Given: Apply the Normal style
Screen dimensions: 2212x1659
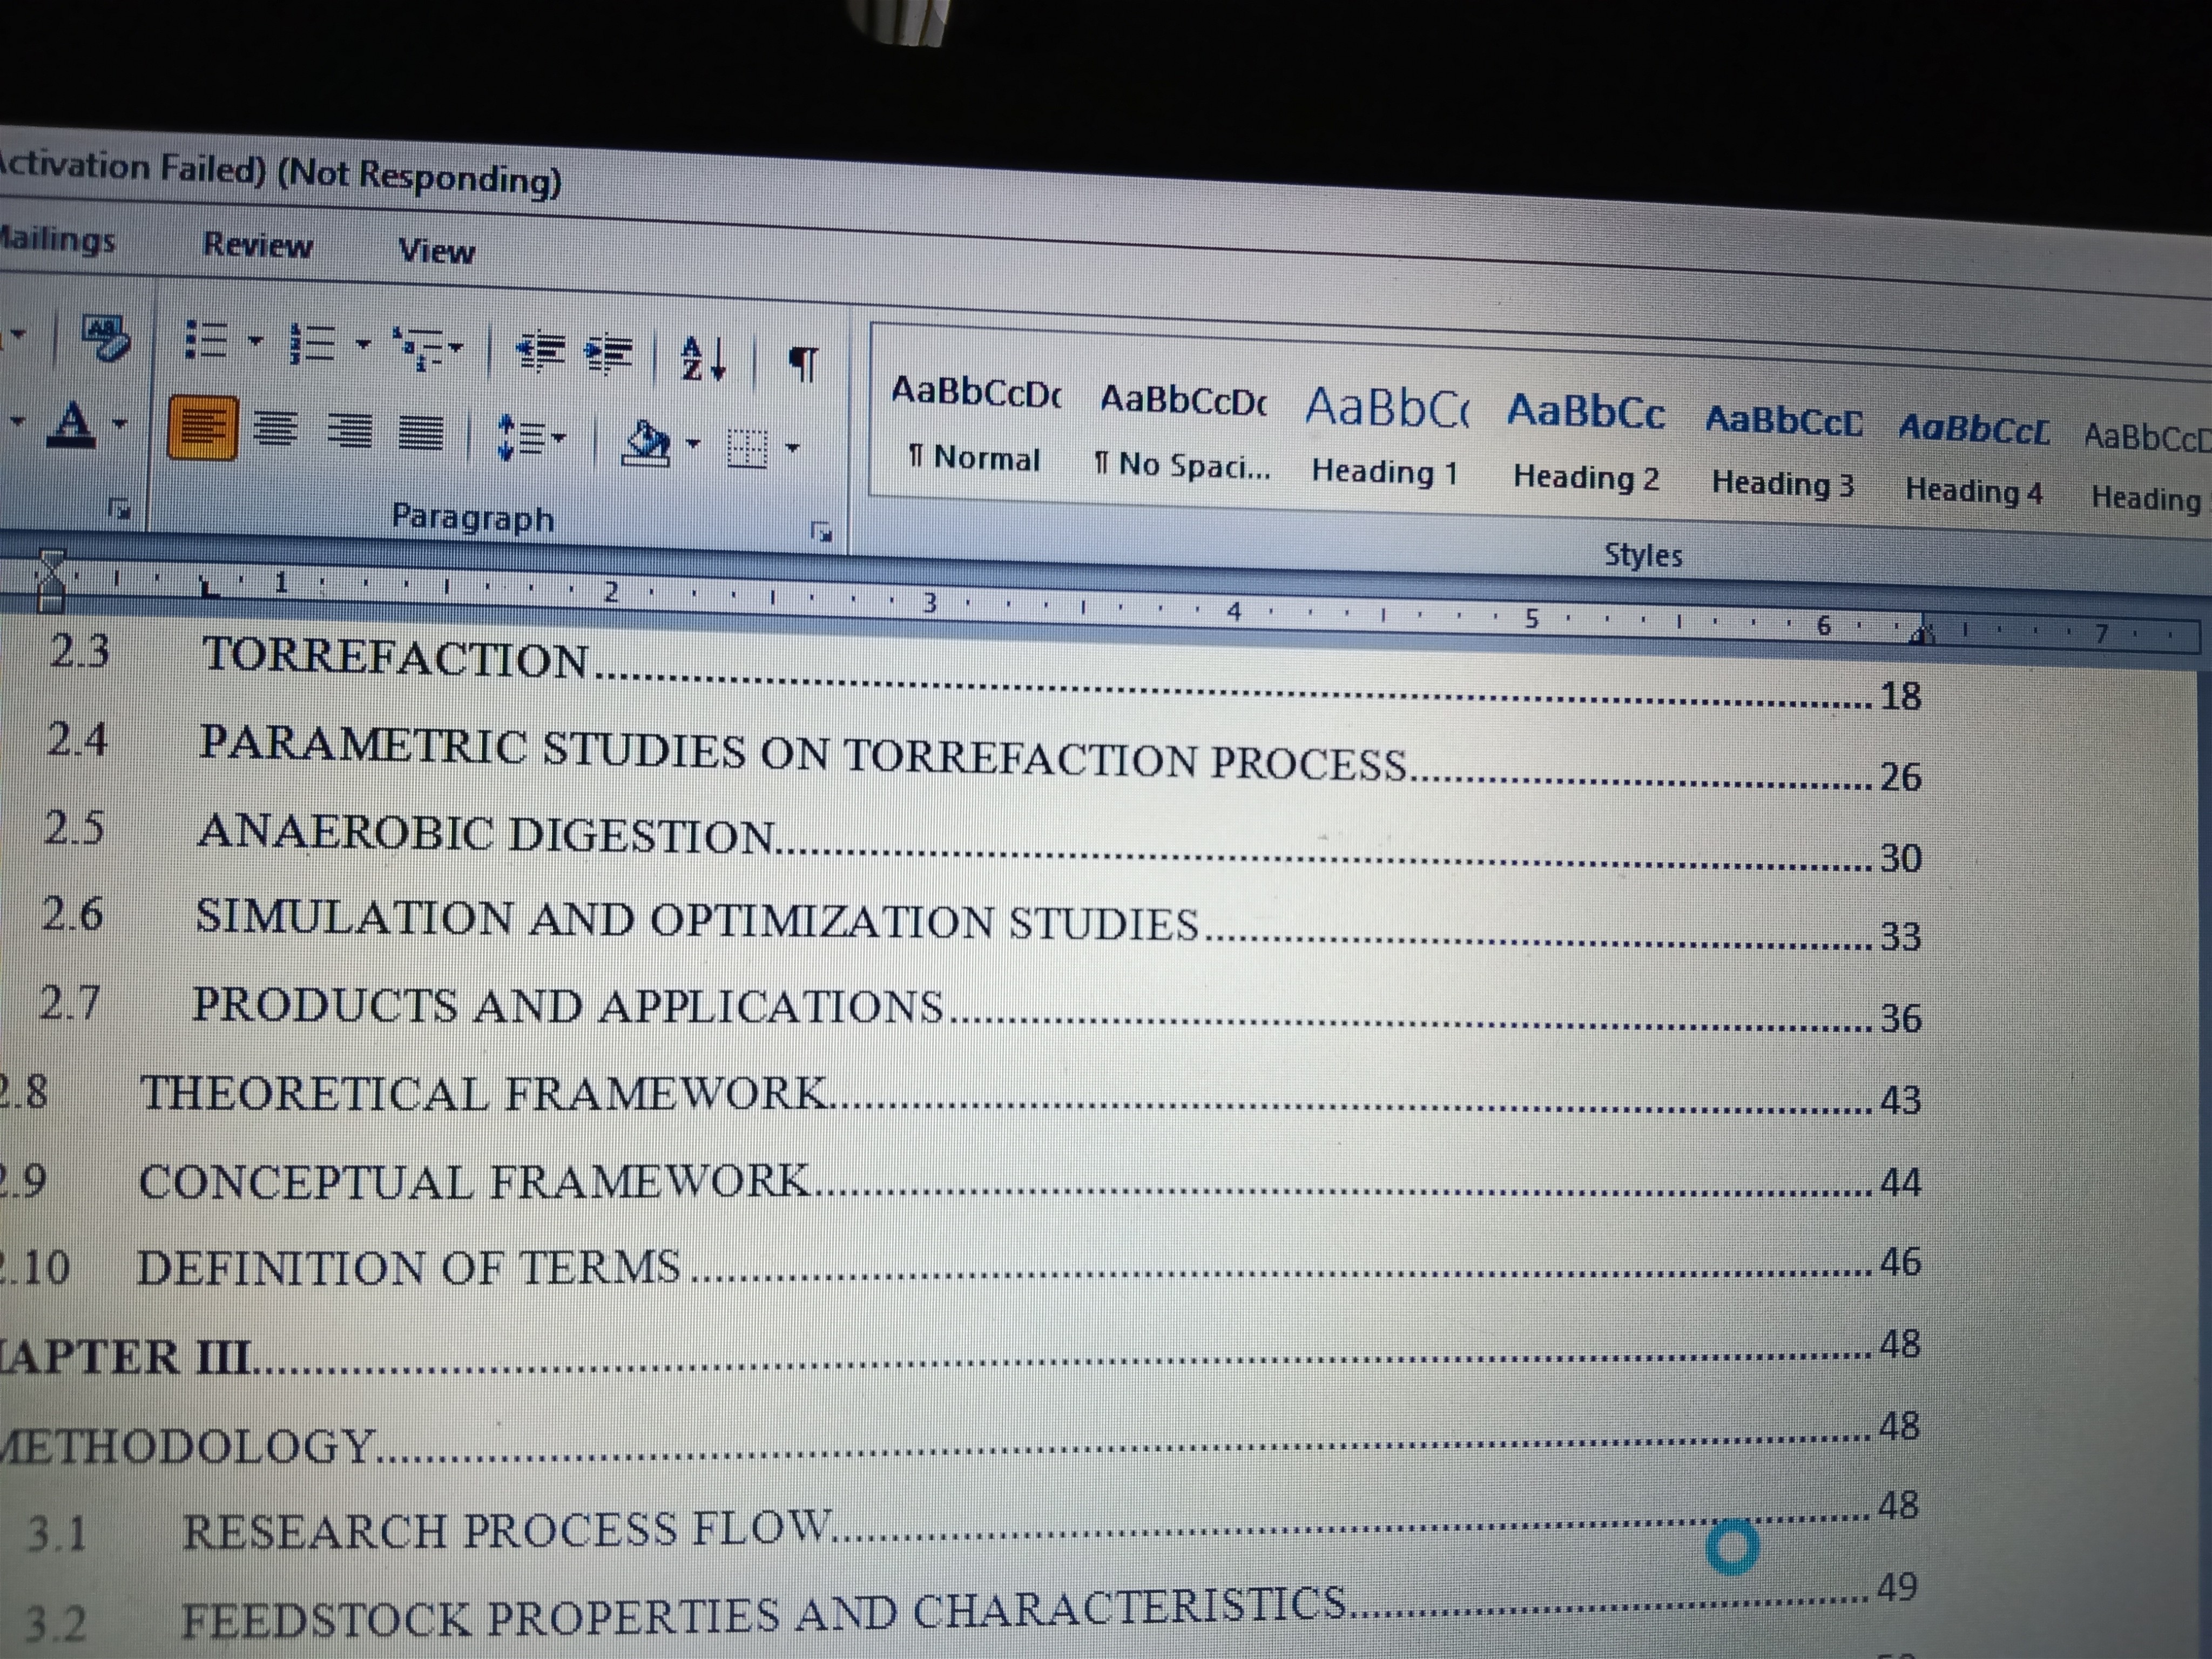Looking at the screenshot, I should coord(974,424).
